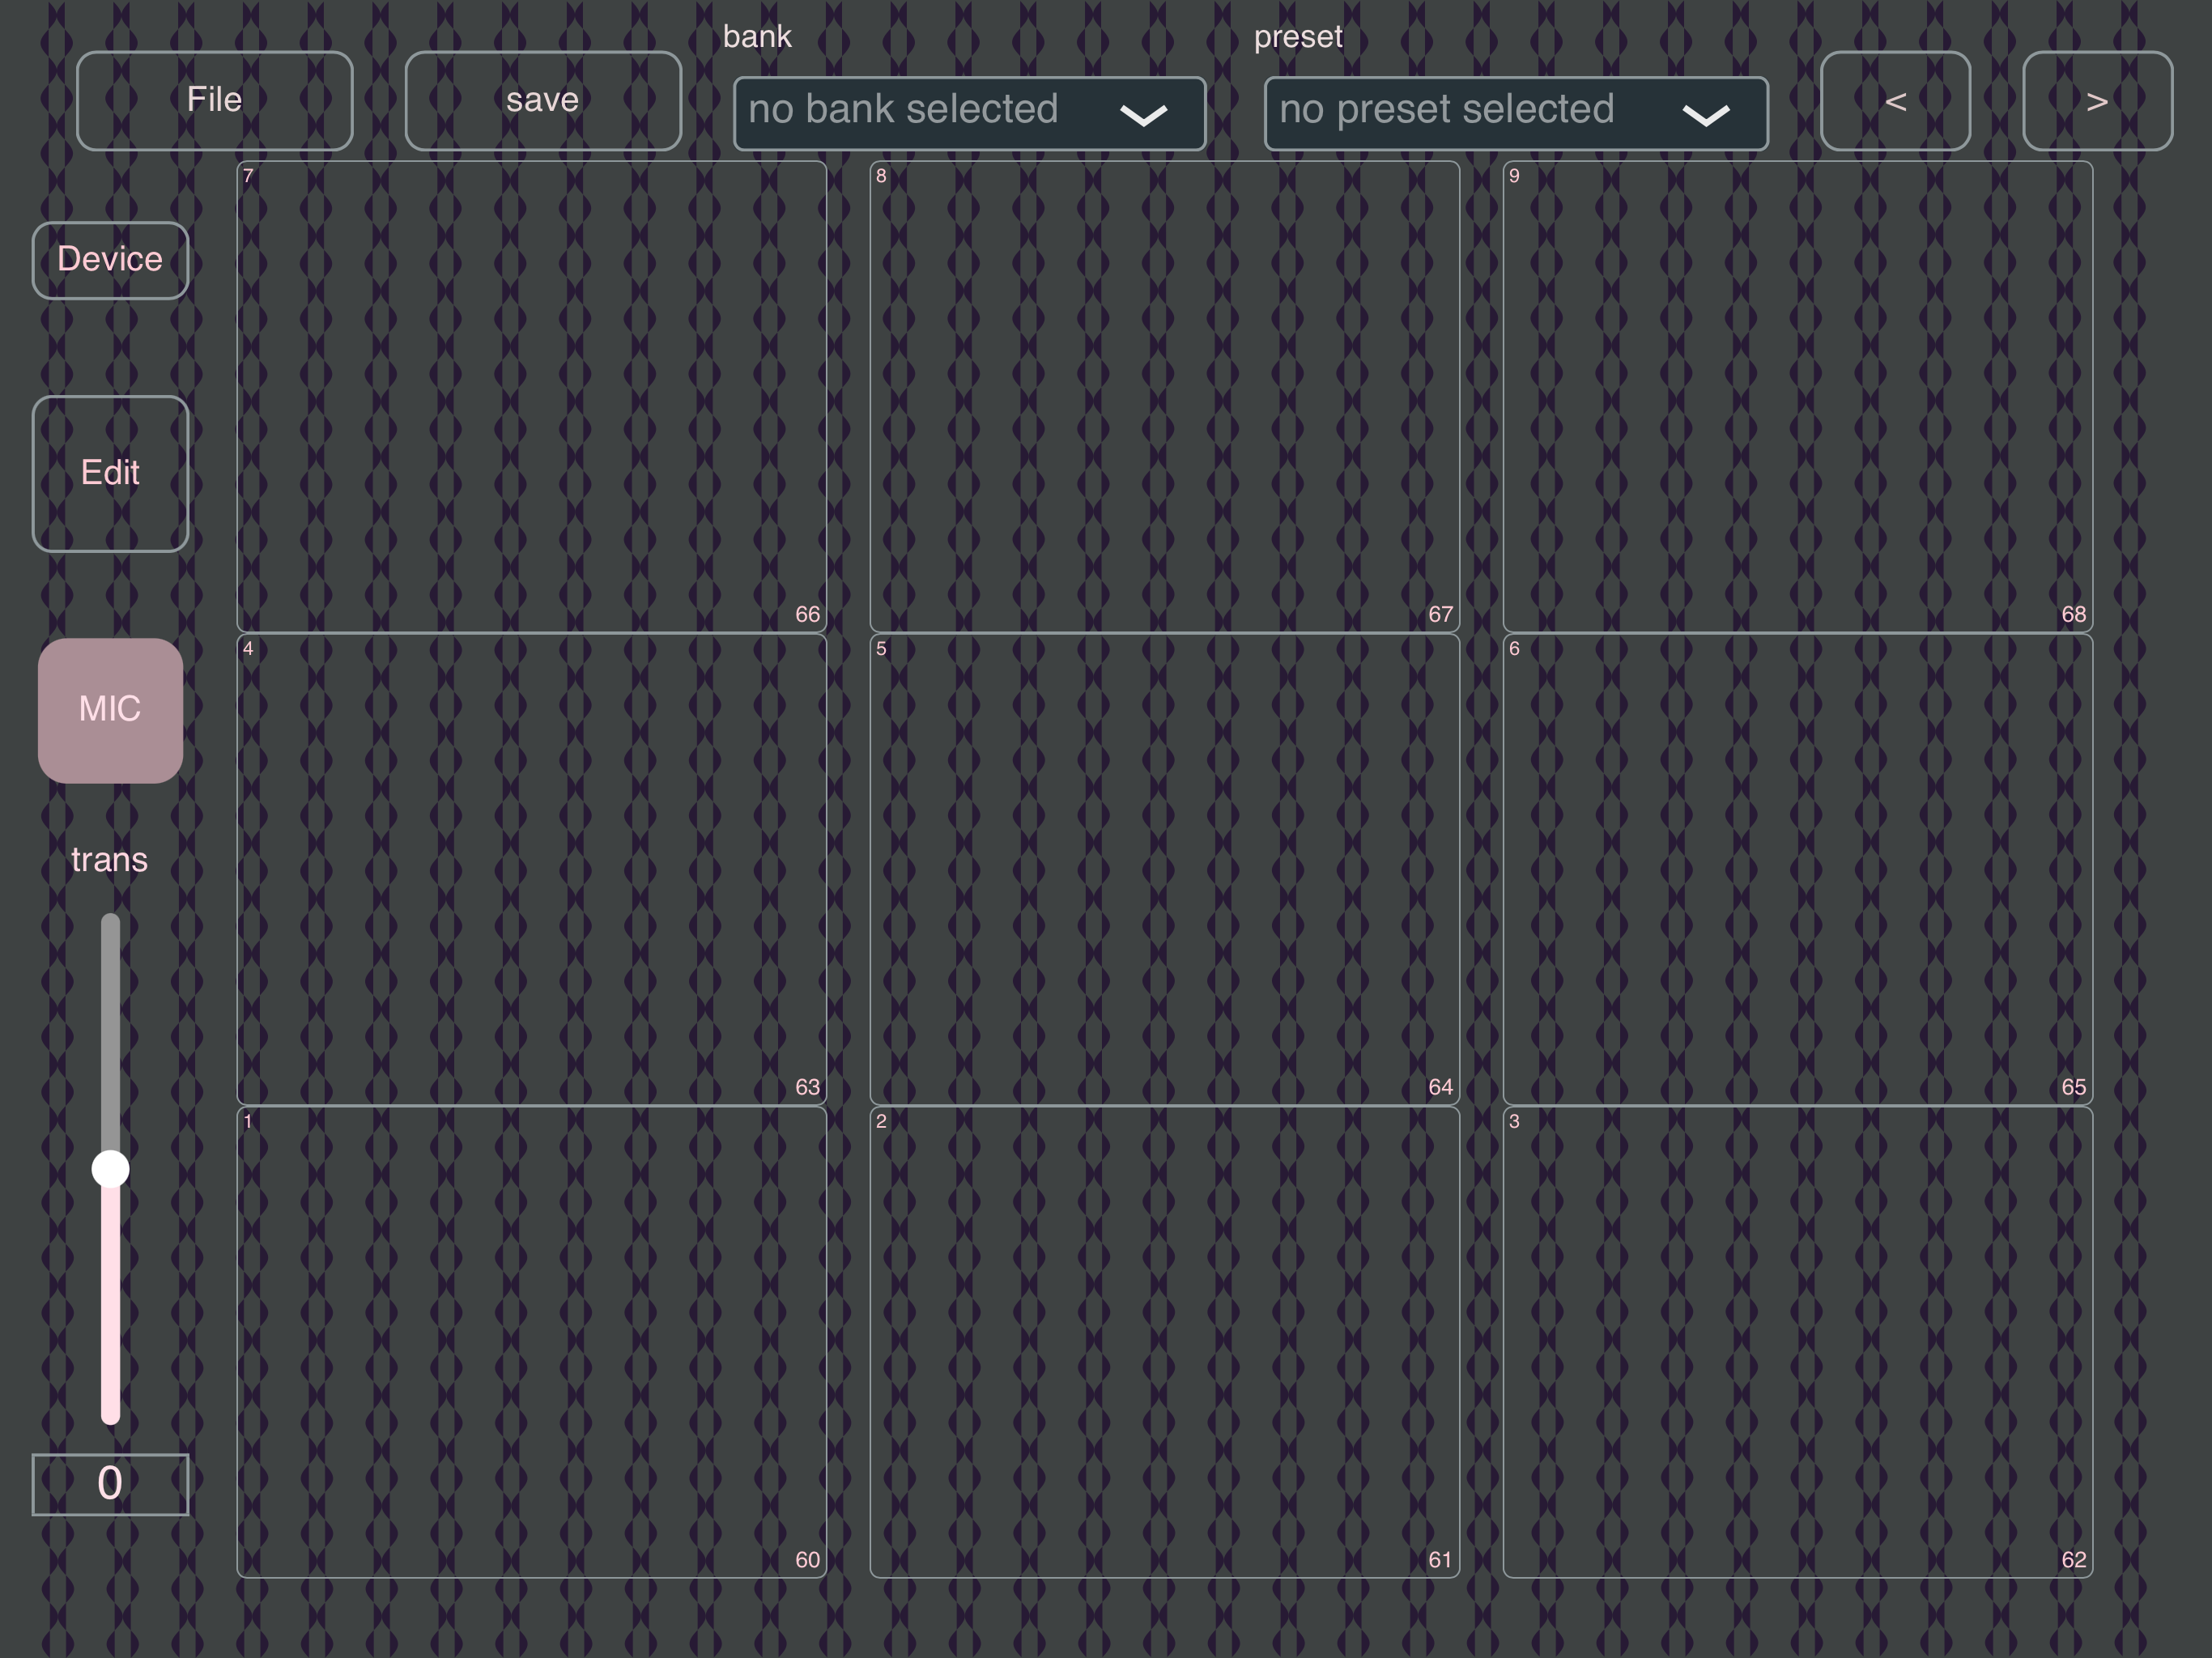Click the trans value field showing 0
Image resolution: width=2212 pixels, height=1658 pixels.
coord(110,1484)
